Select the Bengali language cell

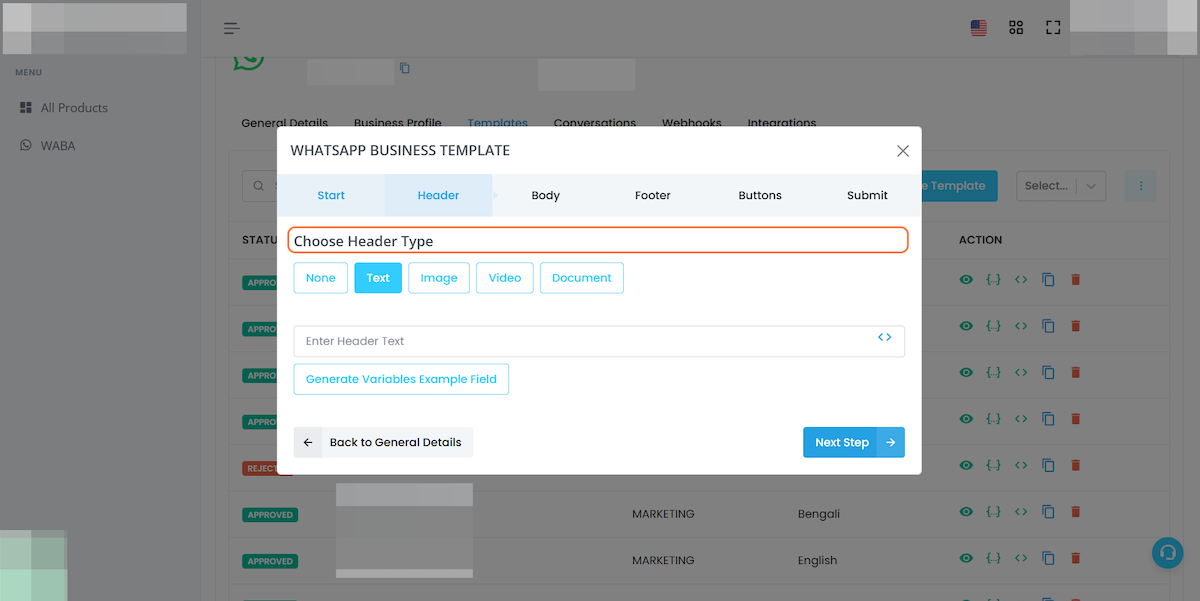tap(819, 514)
